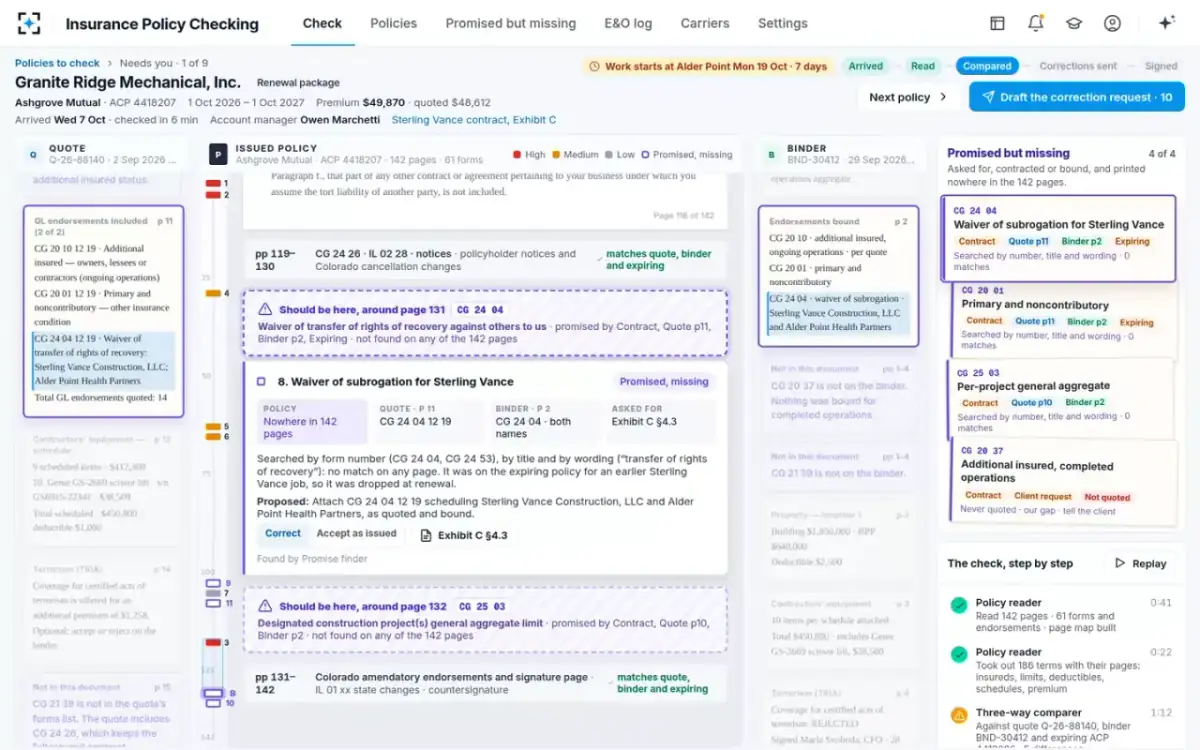Tick the checkbox for finding 8 Waiver of subrogation

click(x=262, y=381)
